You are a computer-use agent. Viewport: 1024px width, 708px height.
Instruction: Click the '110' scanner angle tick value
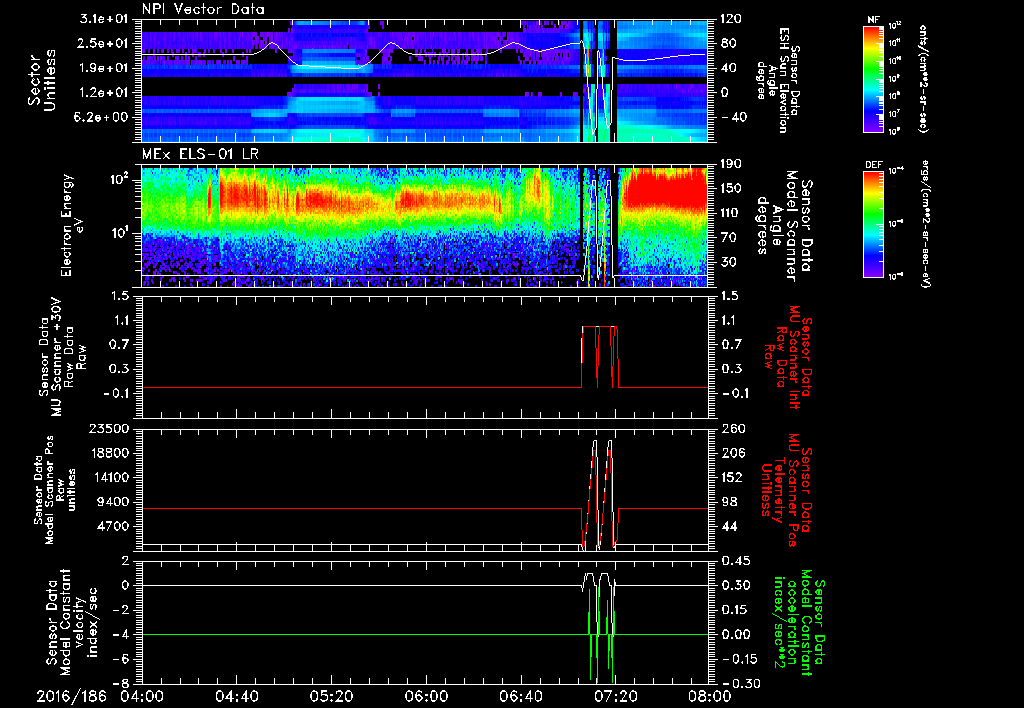click(x=730, y=213)
